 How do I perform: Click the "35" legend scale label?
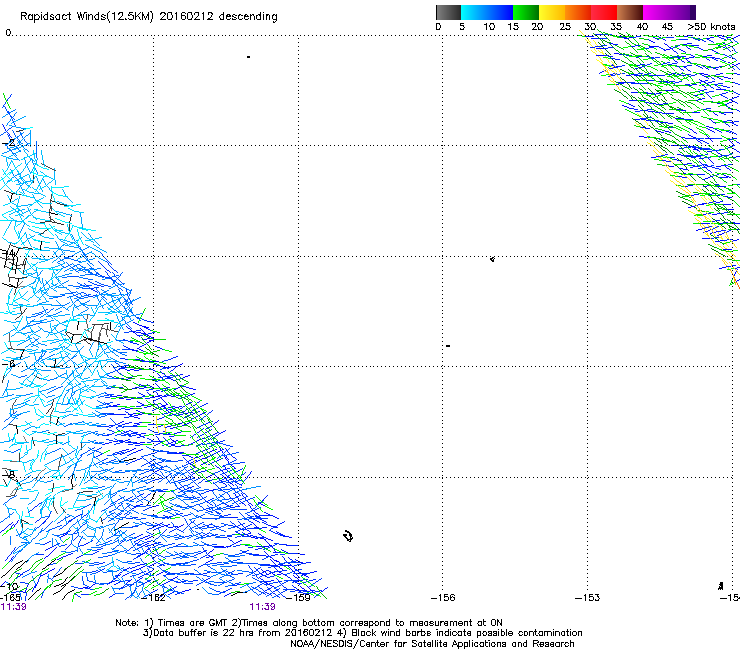(616, 26)
